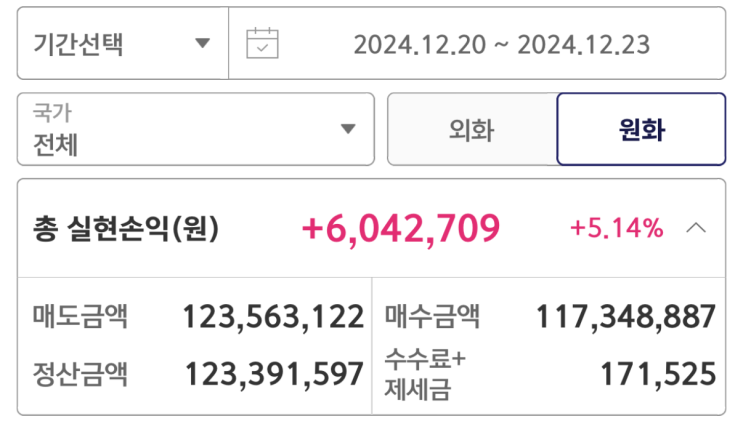This screenshot has height=424, width=743.
Task: Select the 원화 currency toggle
Action: (641, 129)
